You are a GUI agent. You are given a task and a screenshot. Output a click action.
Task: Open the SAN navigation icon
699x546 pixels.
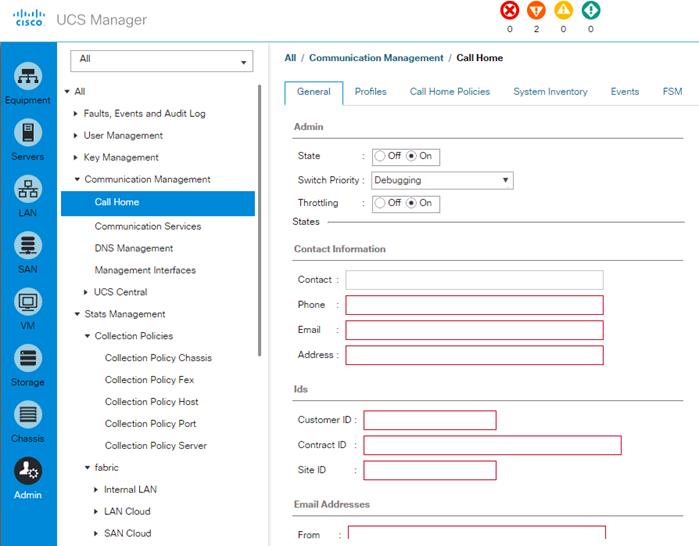click(x=28, y=246)
